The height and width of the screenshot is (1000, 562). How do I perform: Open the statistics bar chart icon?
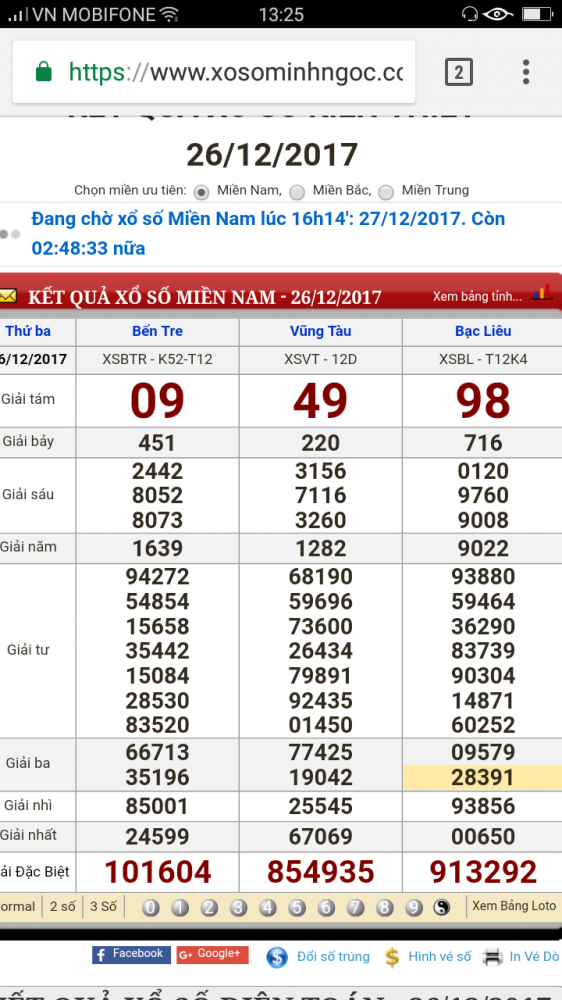pyautogui.click(x=542, y=293)
